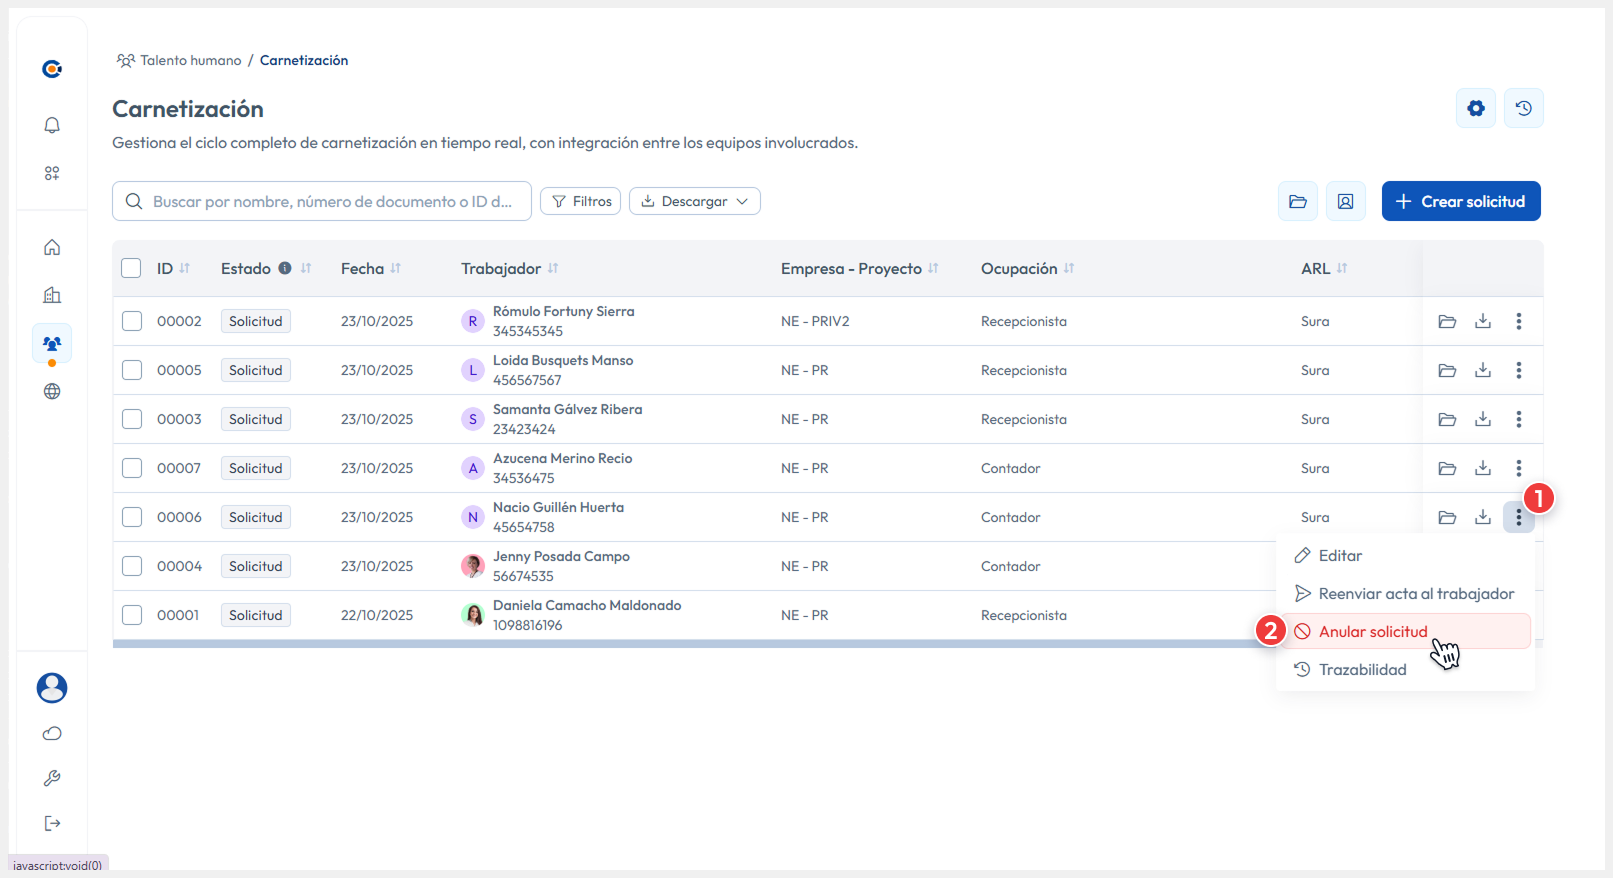1613x878 pixels.
Task: Click the settings gear icon
Action: [x=1475, y=108]
